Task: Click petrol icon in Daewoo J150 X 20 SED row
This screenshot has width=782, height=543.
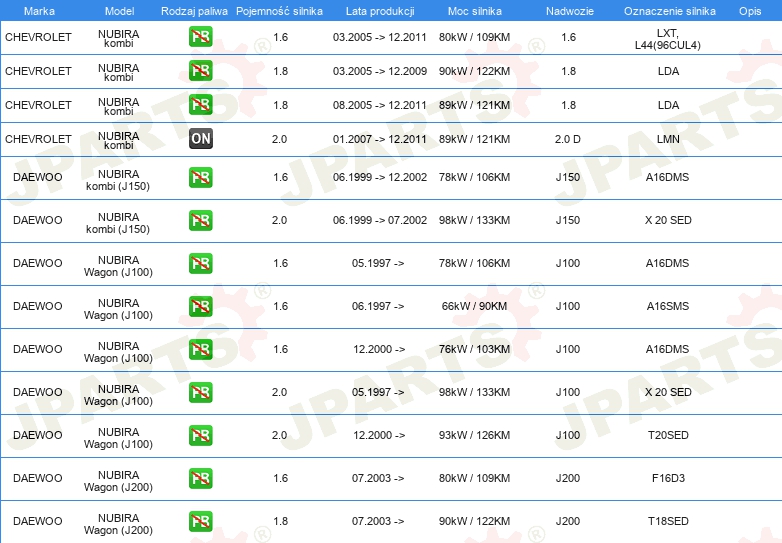Action: [201, 220]
